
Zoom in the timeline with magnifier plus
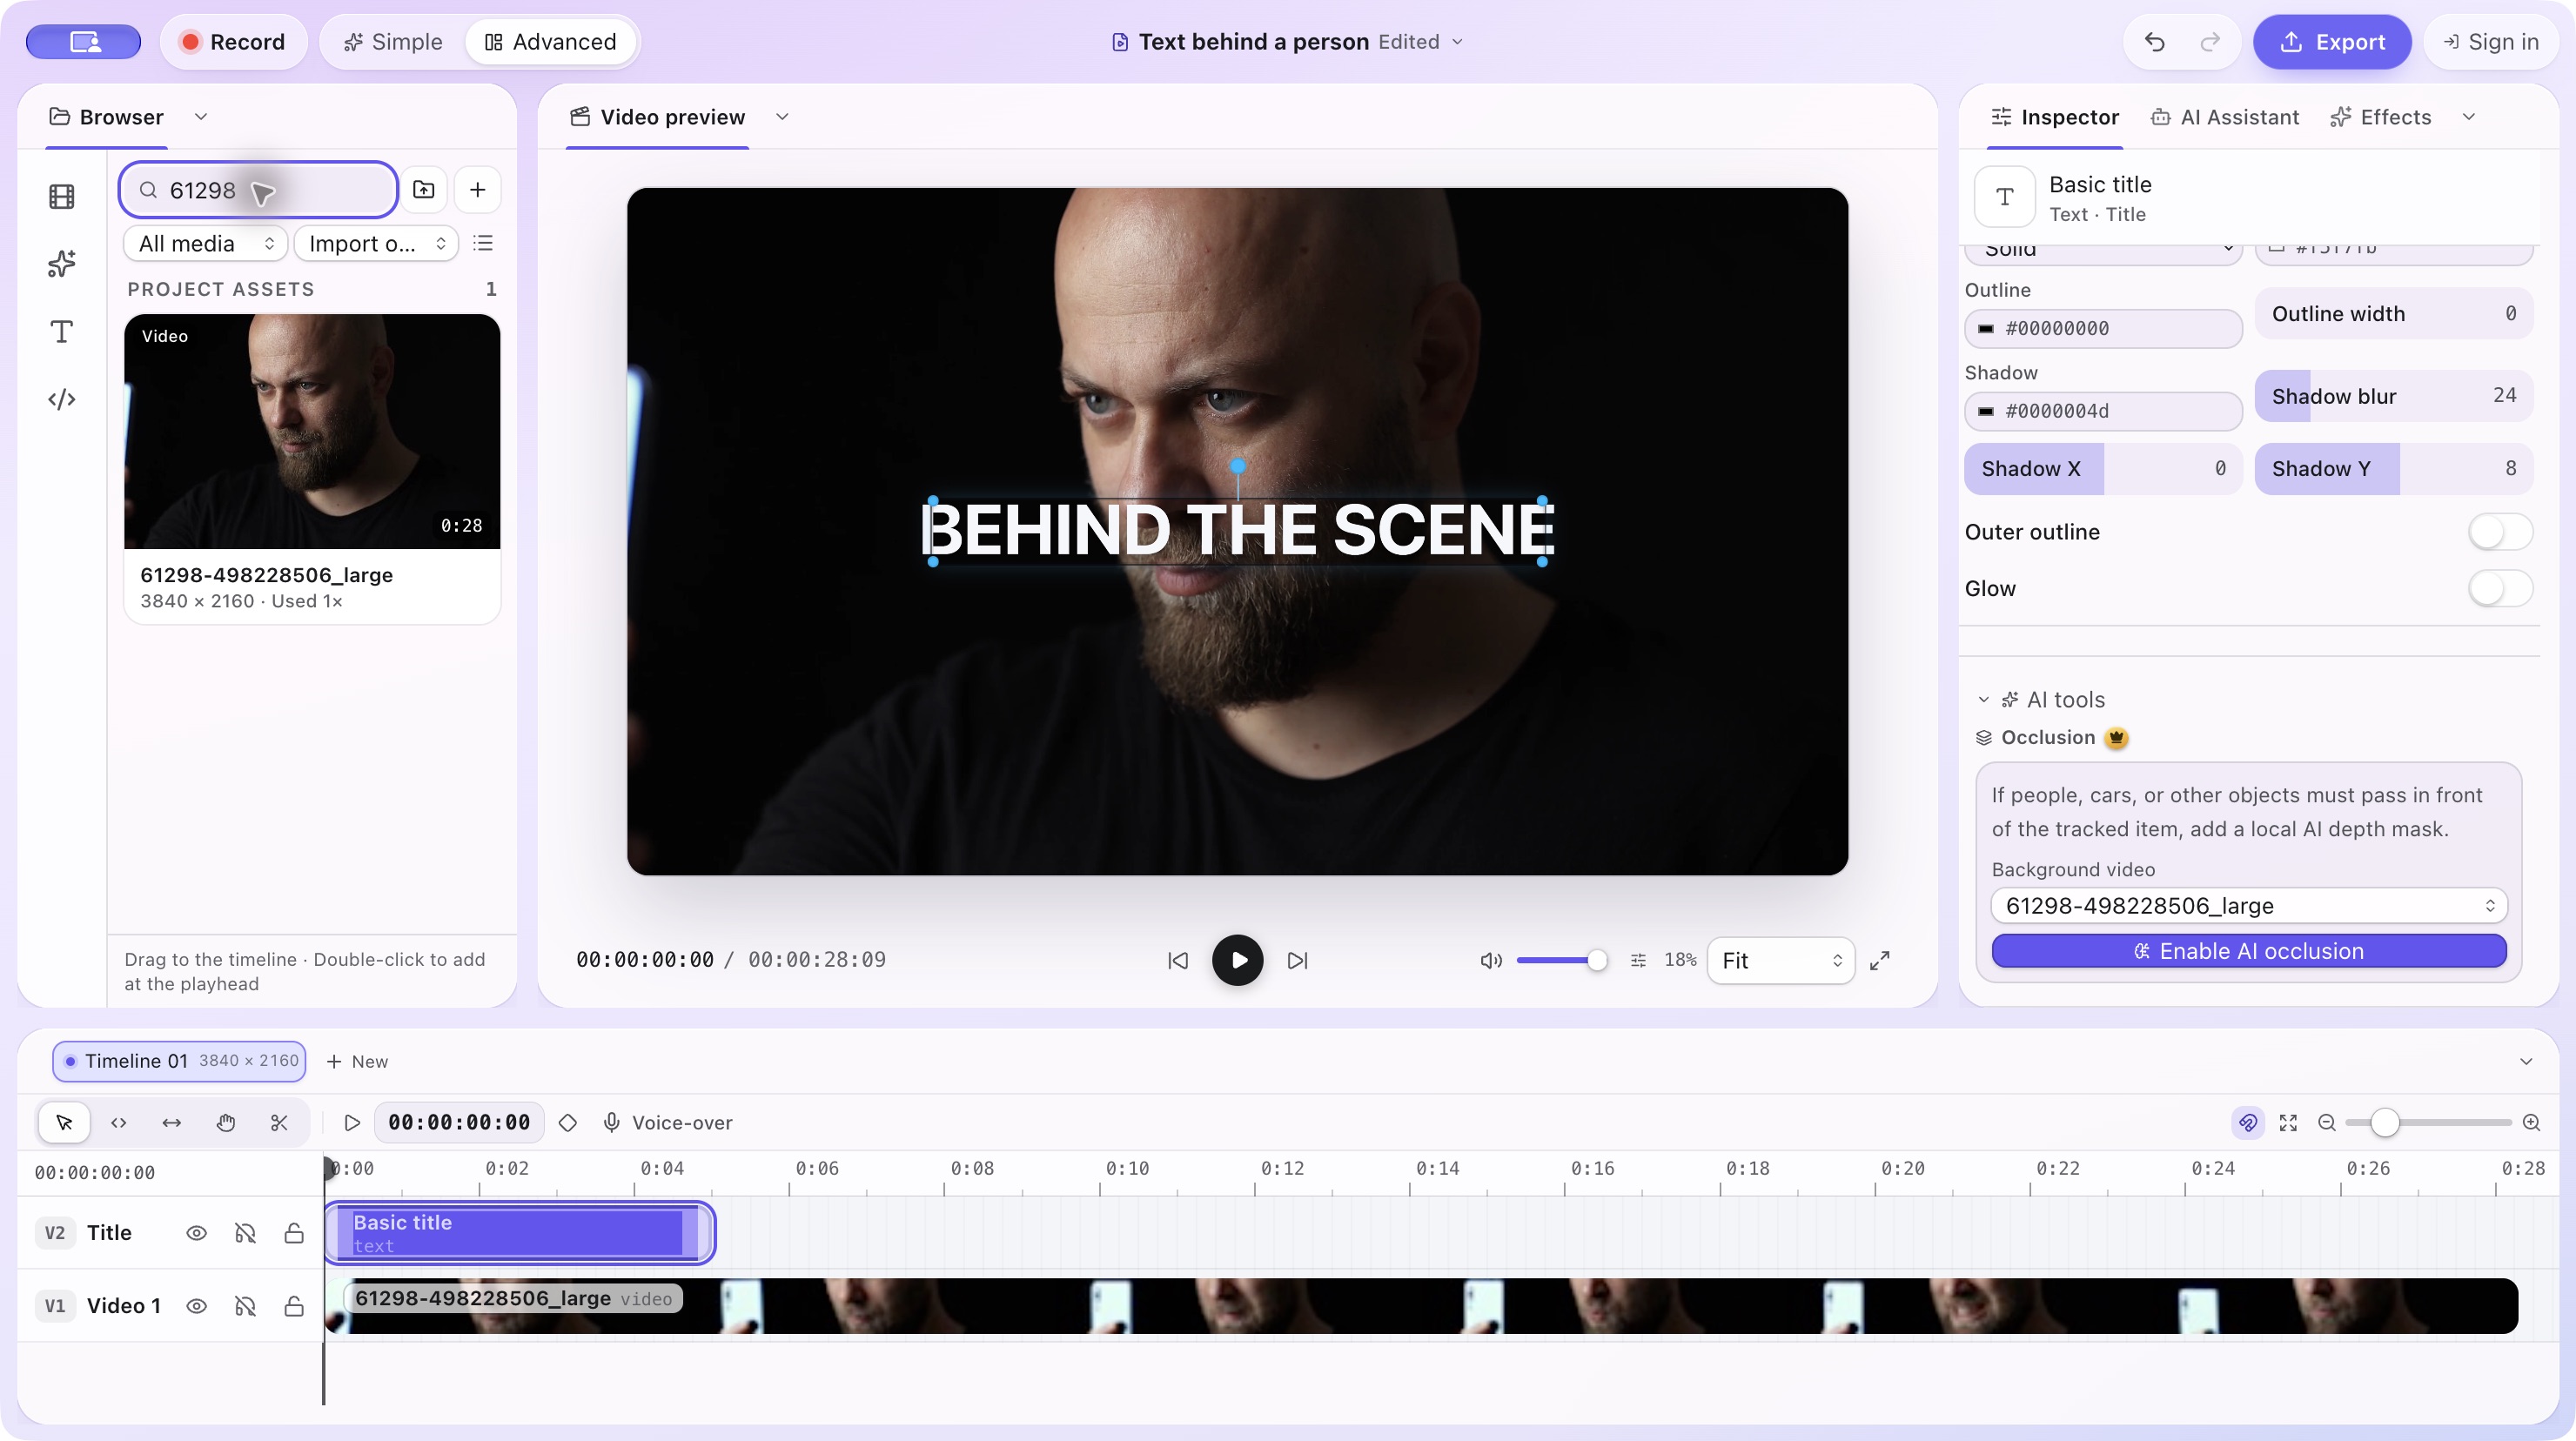(2531, 1122)
